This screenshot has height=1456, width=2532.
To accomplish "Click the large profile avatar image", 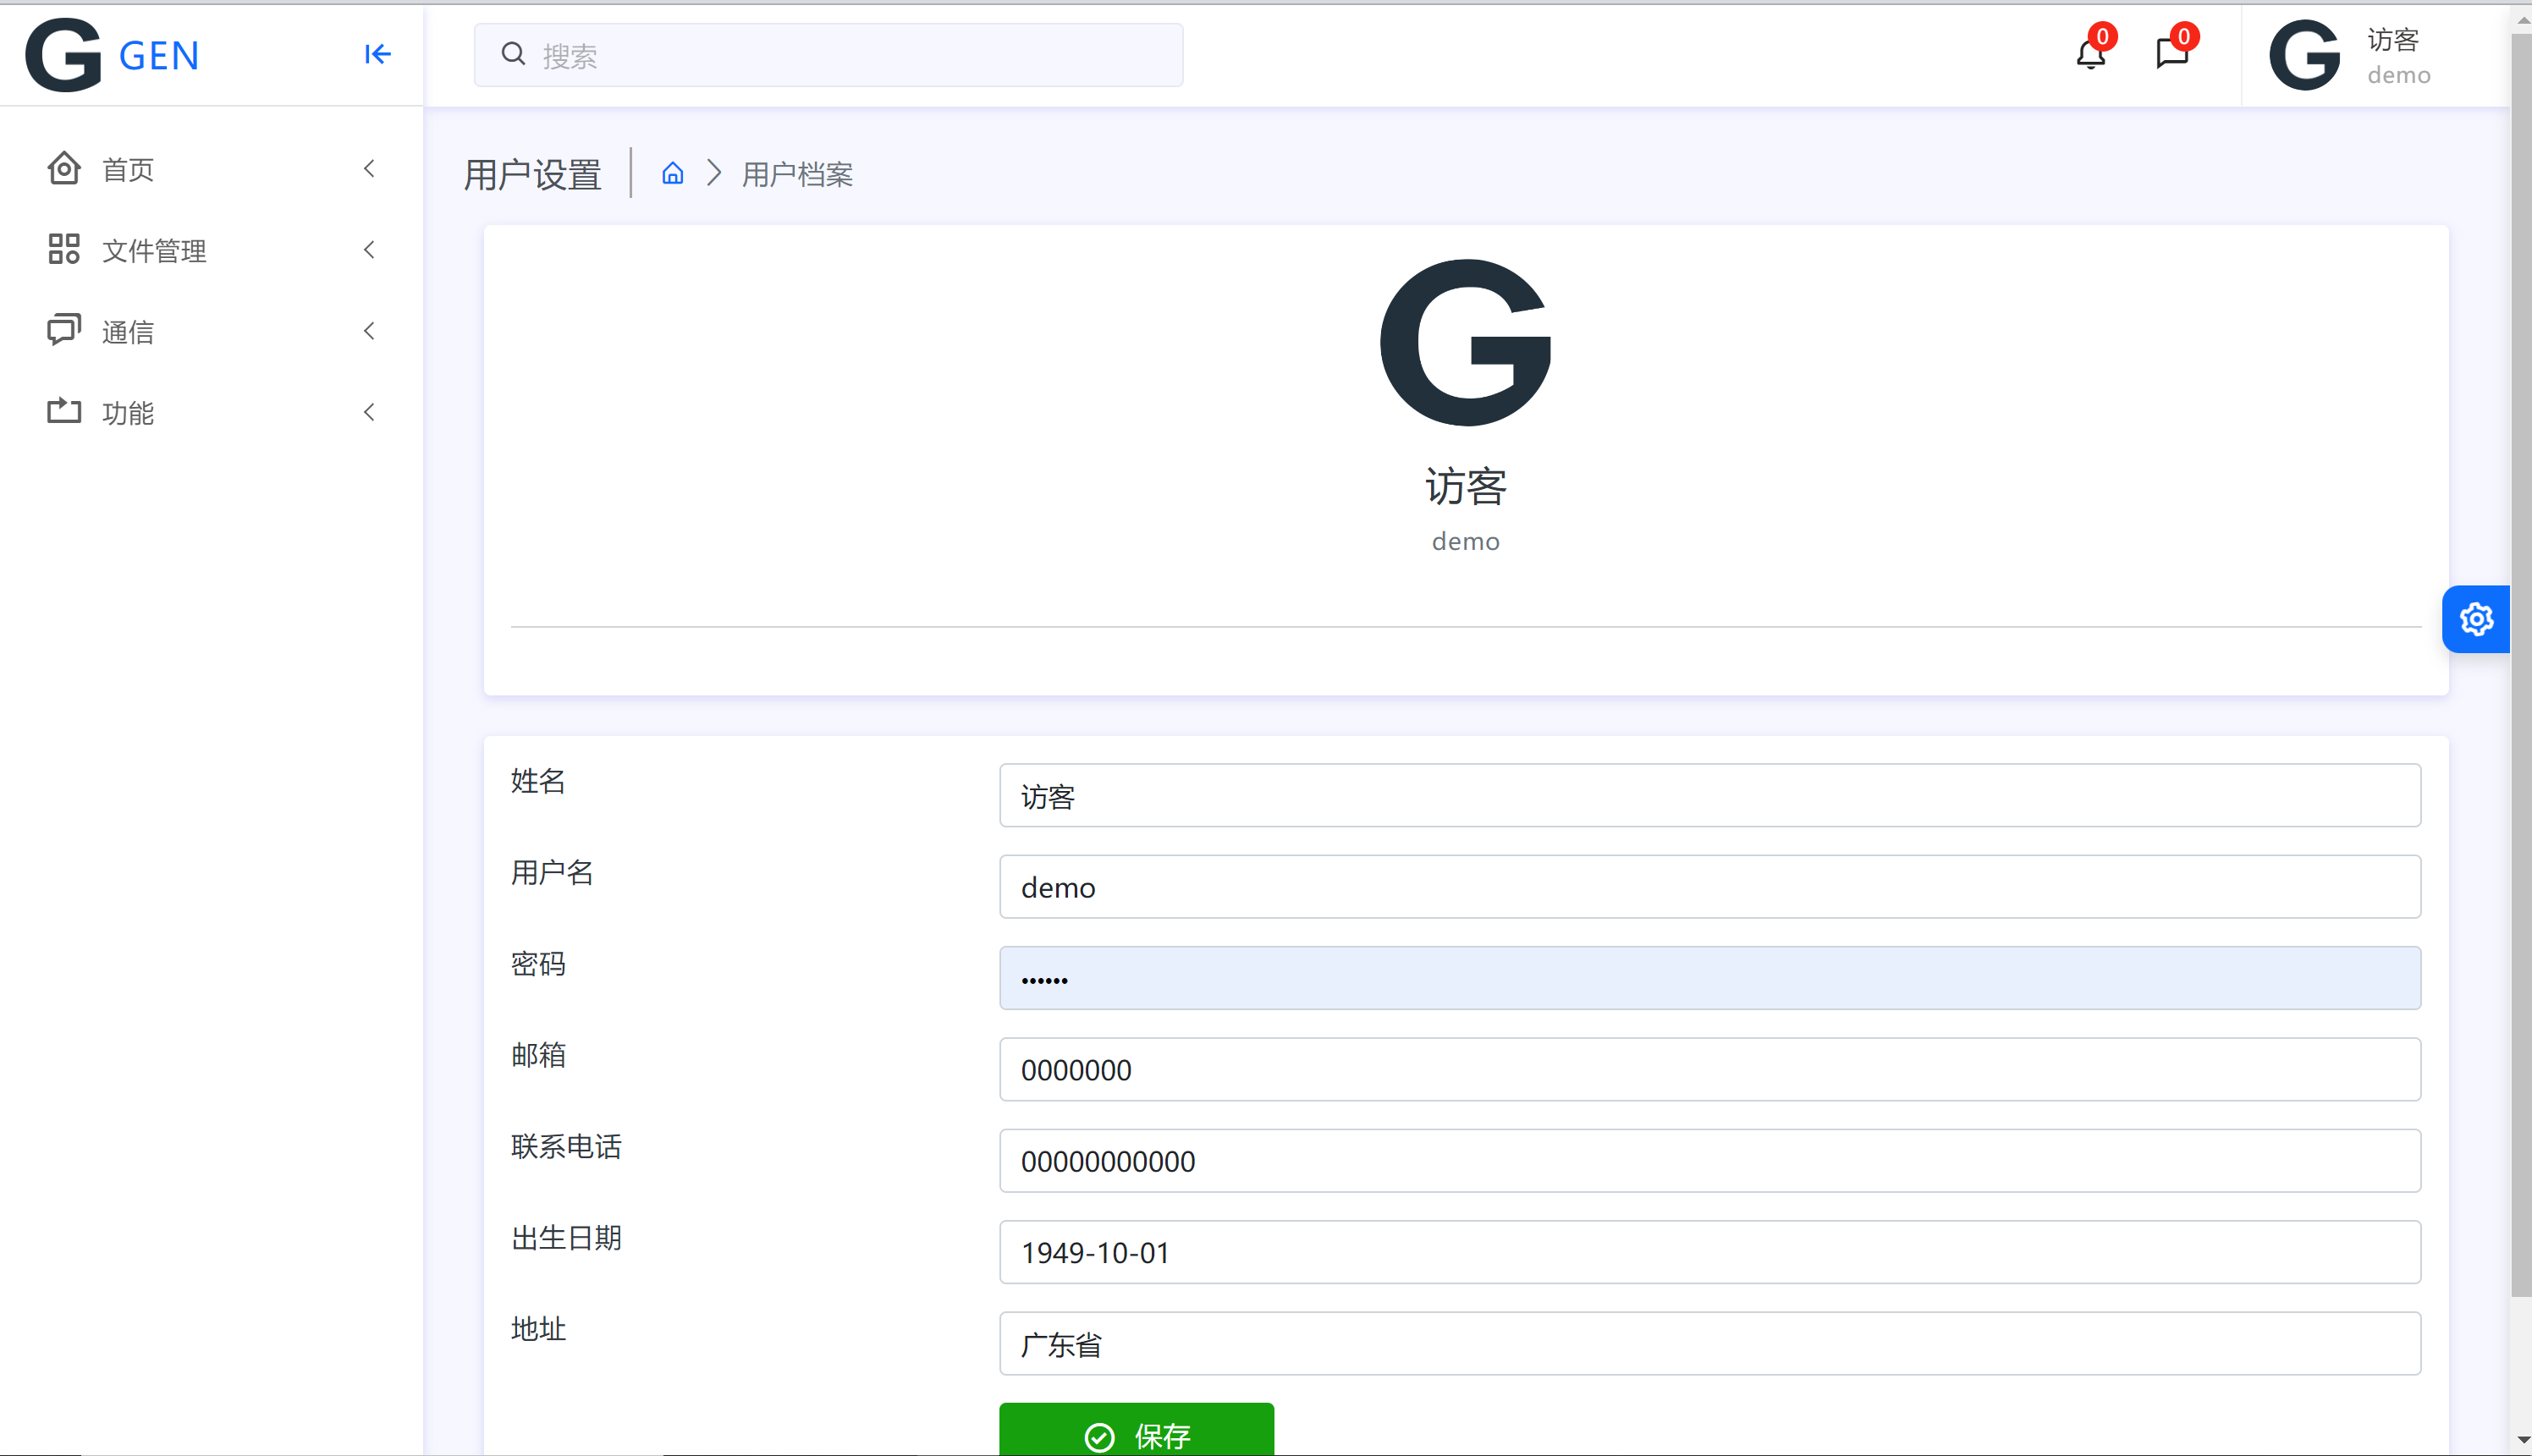I will (1465, 342).
